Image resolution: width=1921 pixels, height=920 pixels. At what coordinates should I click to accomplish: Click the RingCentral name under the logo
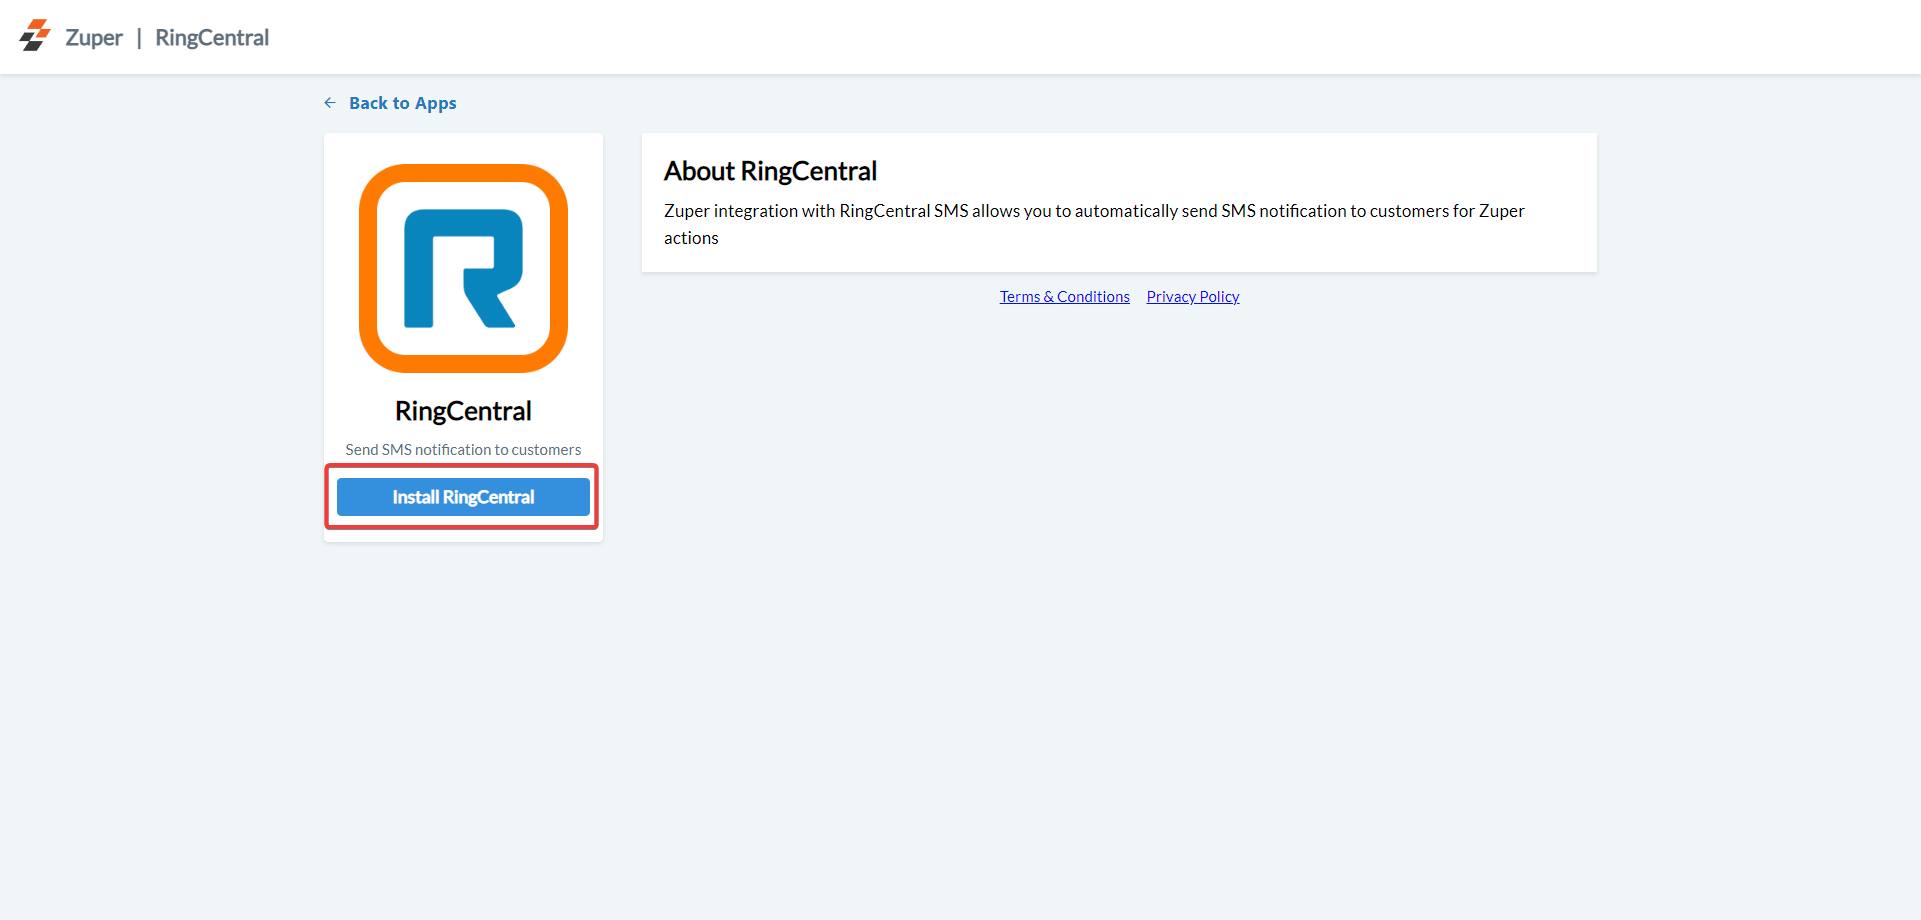[463, 411]
